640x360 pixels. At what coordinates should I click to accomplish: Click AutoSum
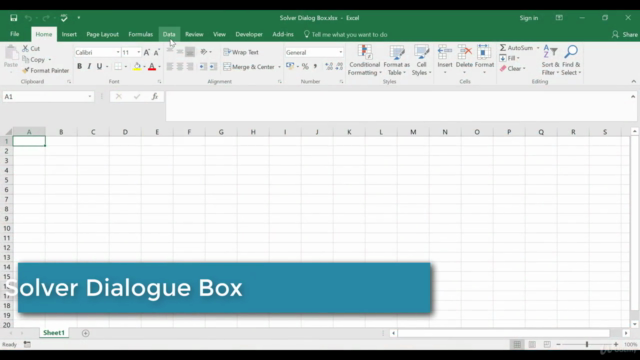click(516, 48)
